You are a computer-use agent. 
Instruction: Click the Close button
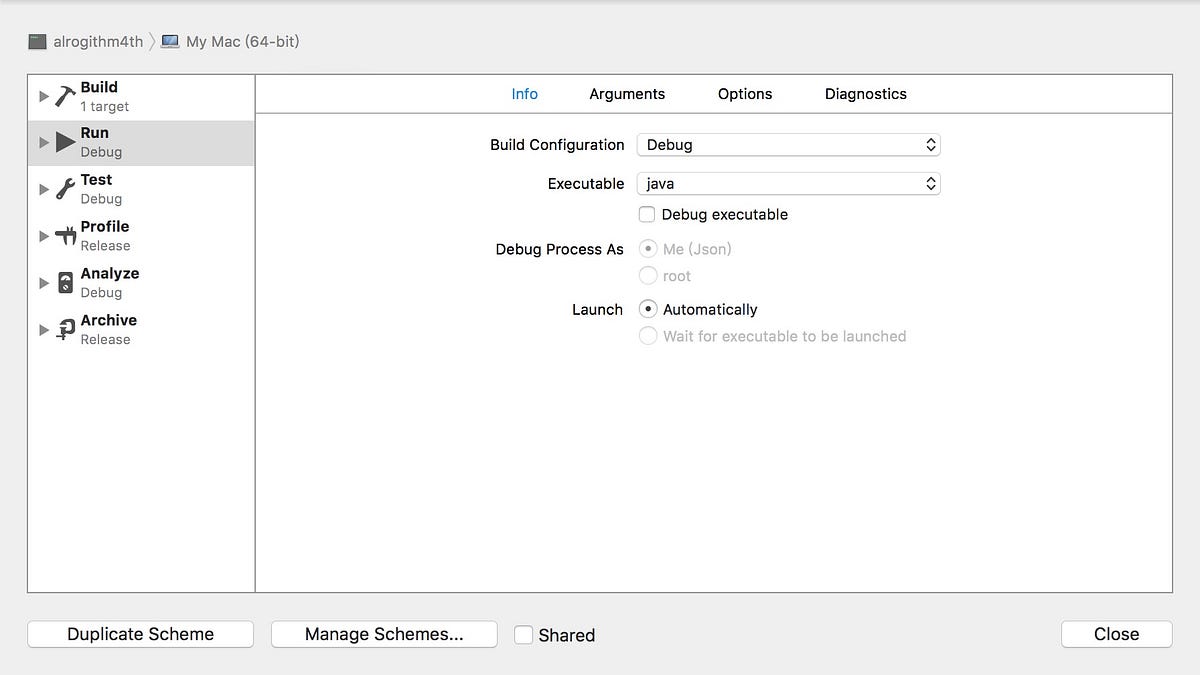pyautogui.click(x=1116, y=634)
